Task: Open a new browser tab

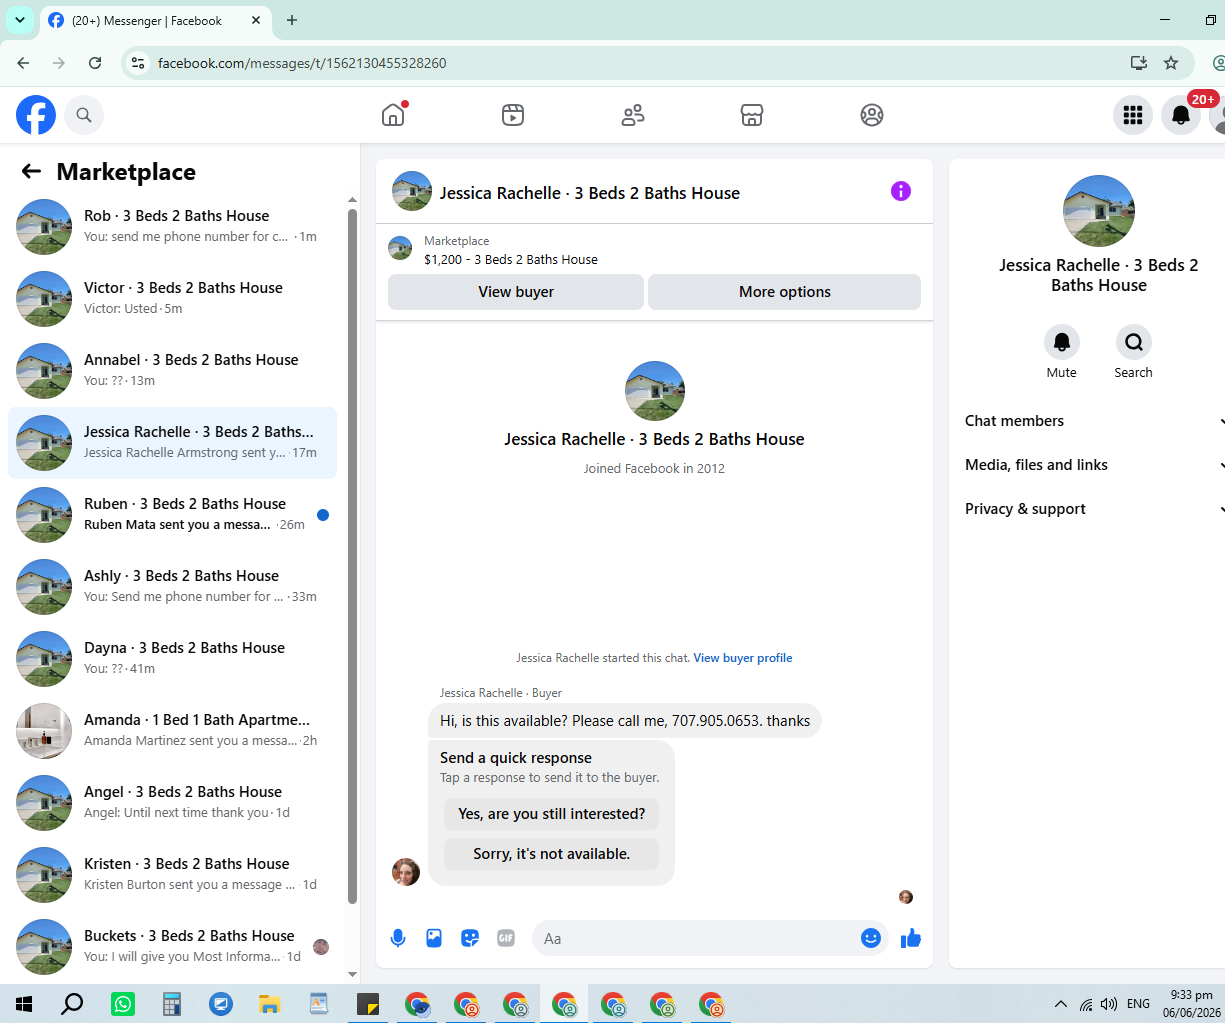Action: point(292,20)
